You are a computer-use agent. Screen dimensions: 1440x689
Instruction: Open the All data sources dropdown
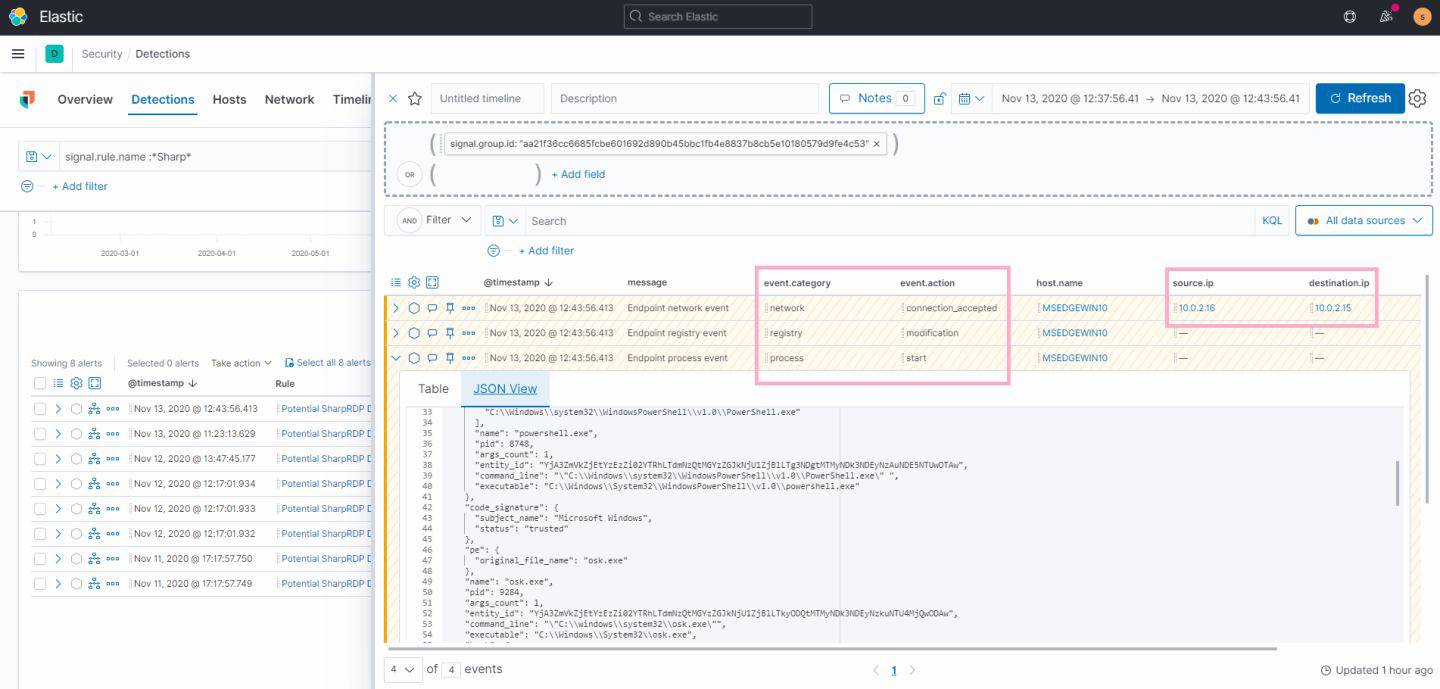tap(1363, 220)
